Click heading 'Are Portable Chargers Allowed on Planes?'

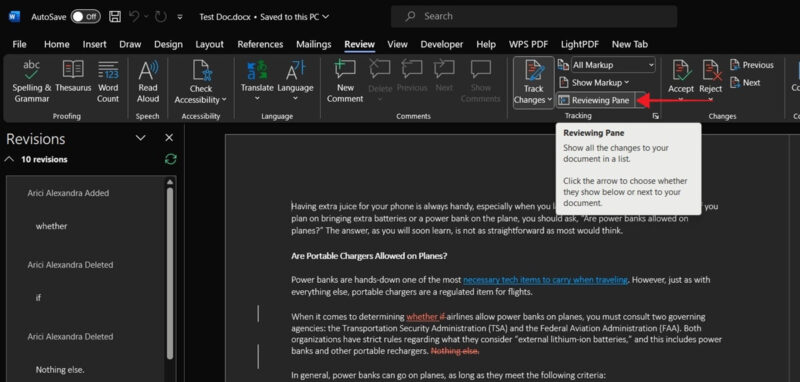(369, 256)
